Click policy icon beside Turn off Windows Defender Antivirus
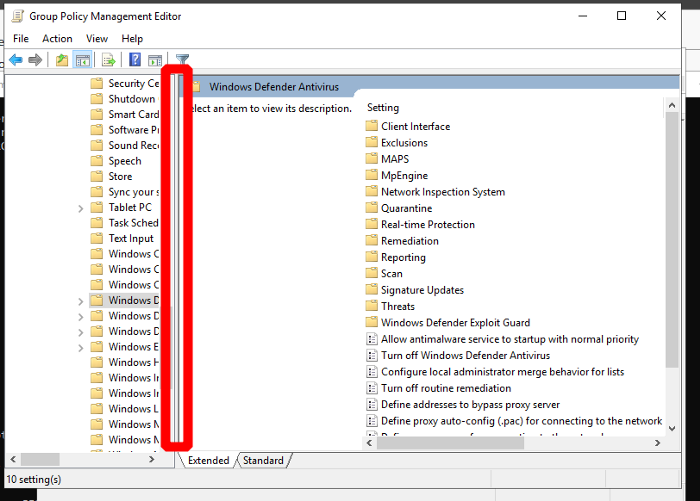This screenshot has height=501, width=700. (x=371, y=355)
